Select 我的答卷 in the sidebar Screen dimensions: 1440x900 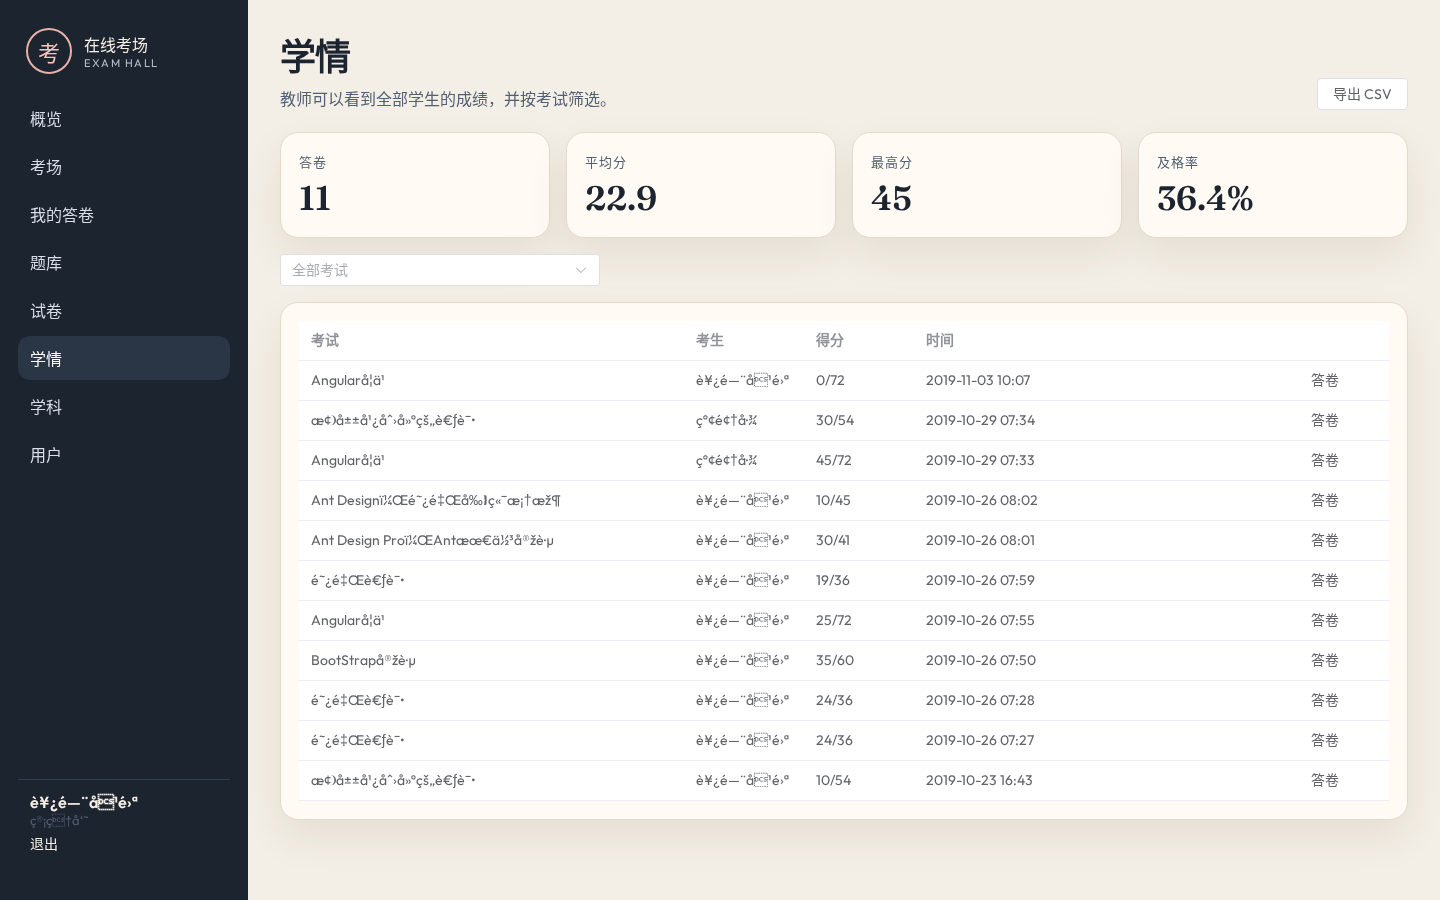[x=124, y=215]
